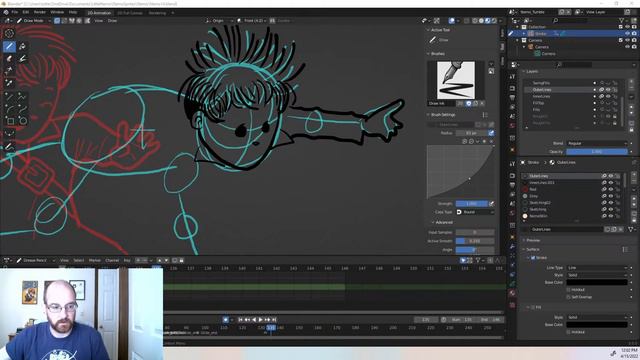640x360 pixels.
Task: Open the Caps Type Round dropdown
Action: [x=475, y=212]
